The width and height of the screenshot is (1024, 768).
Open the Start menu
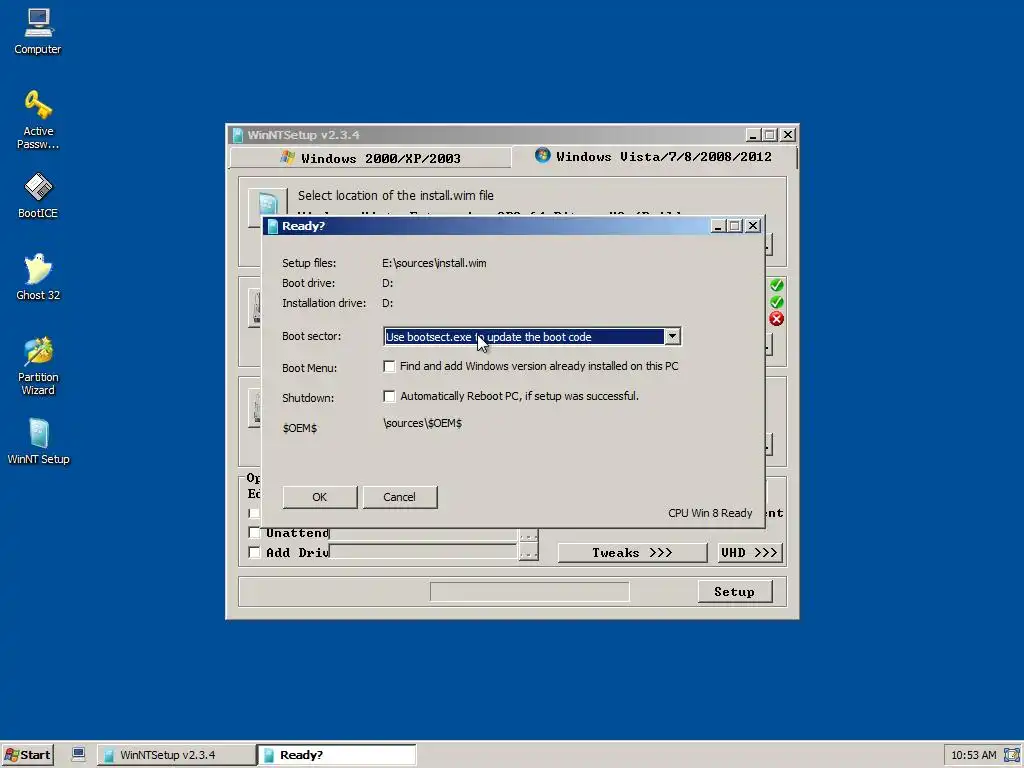[x=27, y=755]
